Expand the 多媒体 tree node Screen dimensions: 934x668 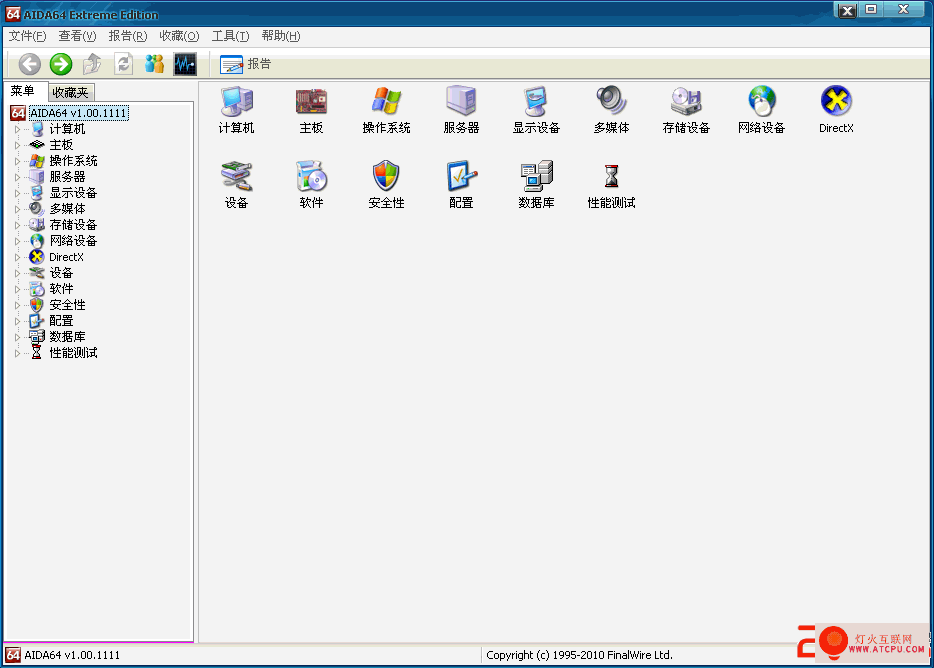point(17,209)
